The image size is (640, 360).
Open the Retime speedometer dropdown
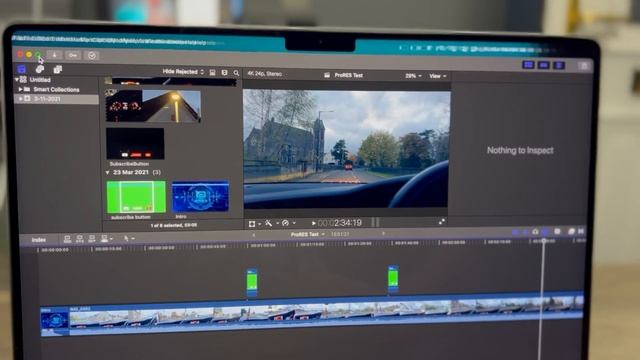(x=289, y=223)
